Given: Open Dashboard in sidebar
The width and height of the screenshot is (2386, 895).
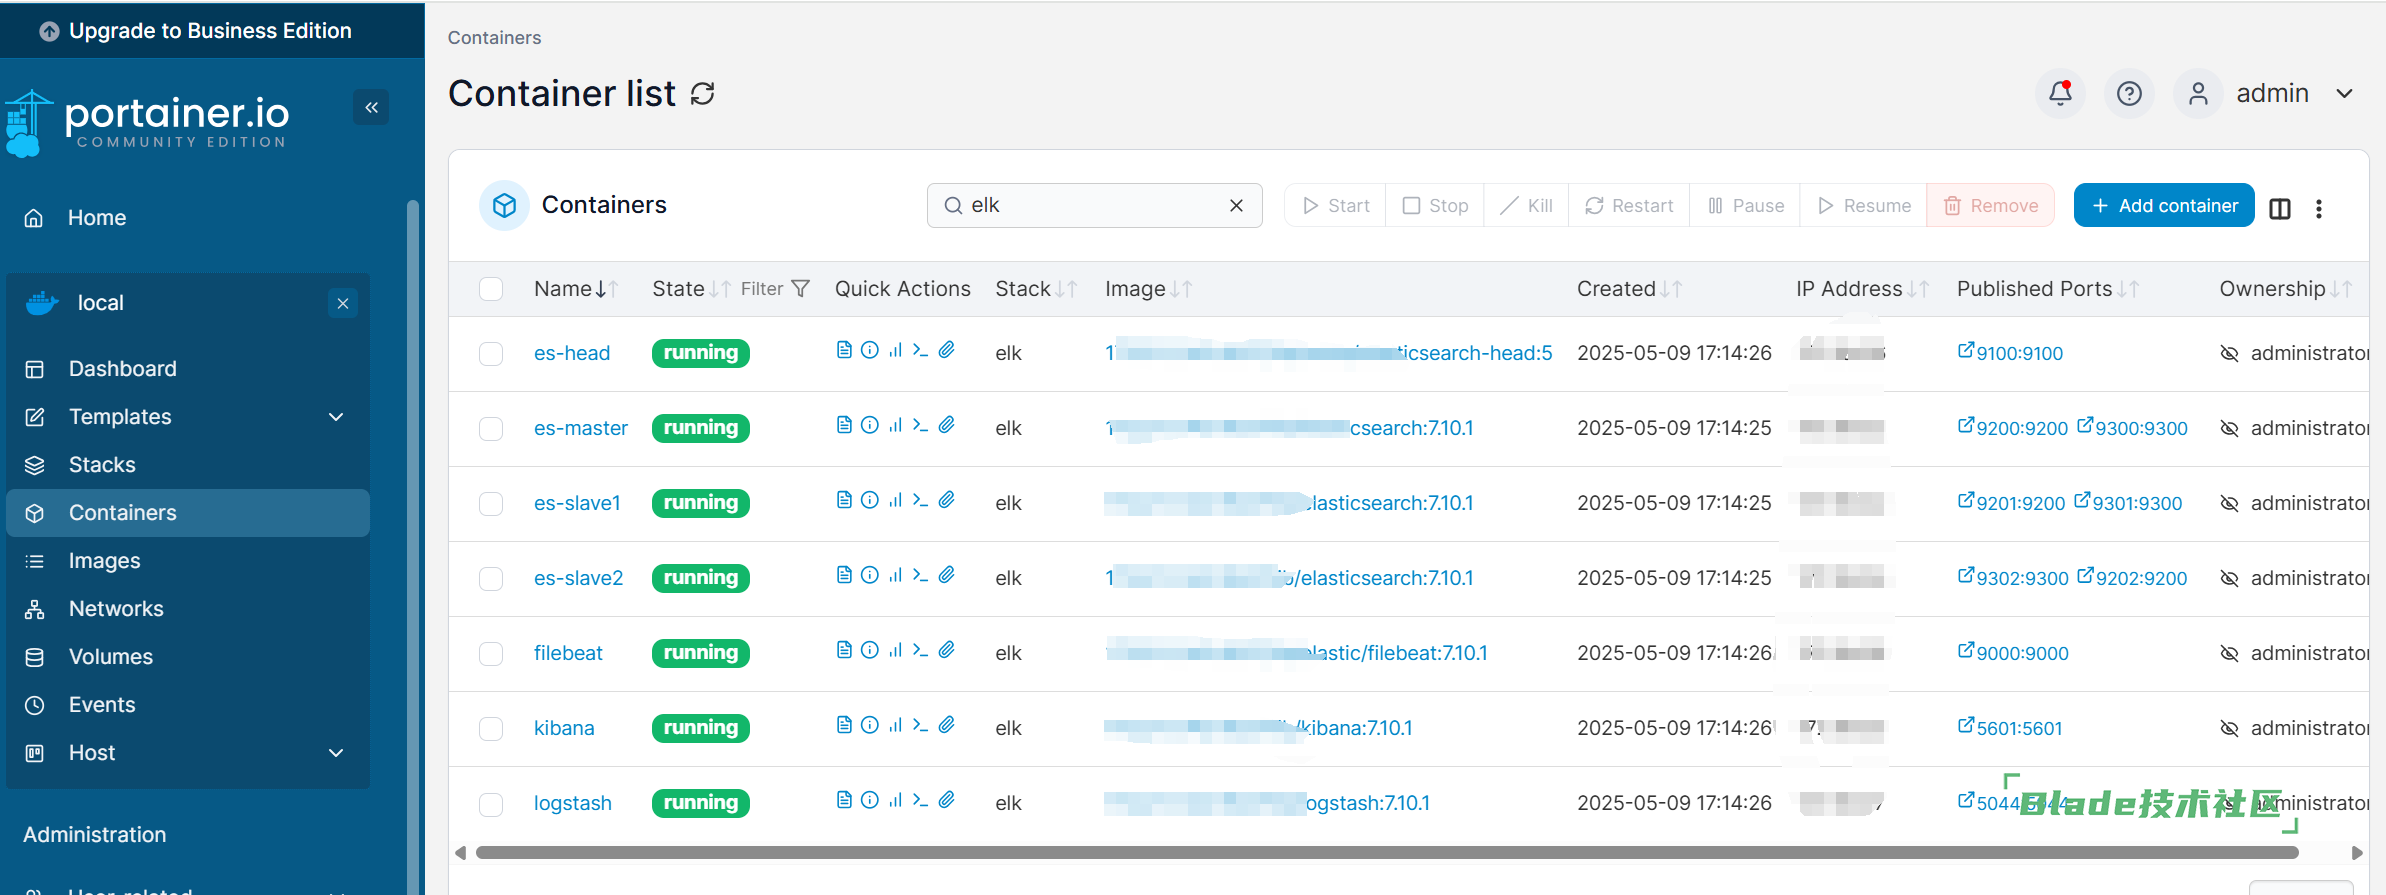Looking at the screenshot, I should click(x=188, y=369).
